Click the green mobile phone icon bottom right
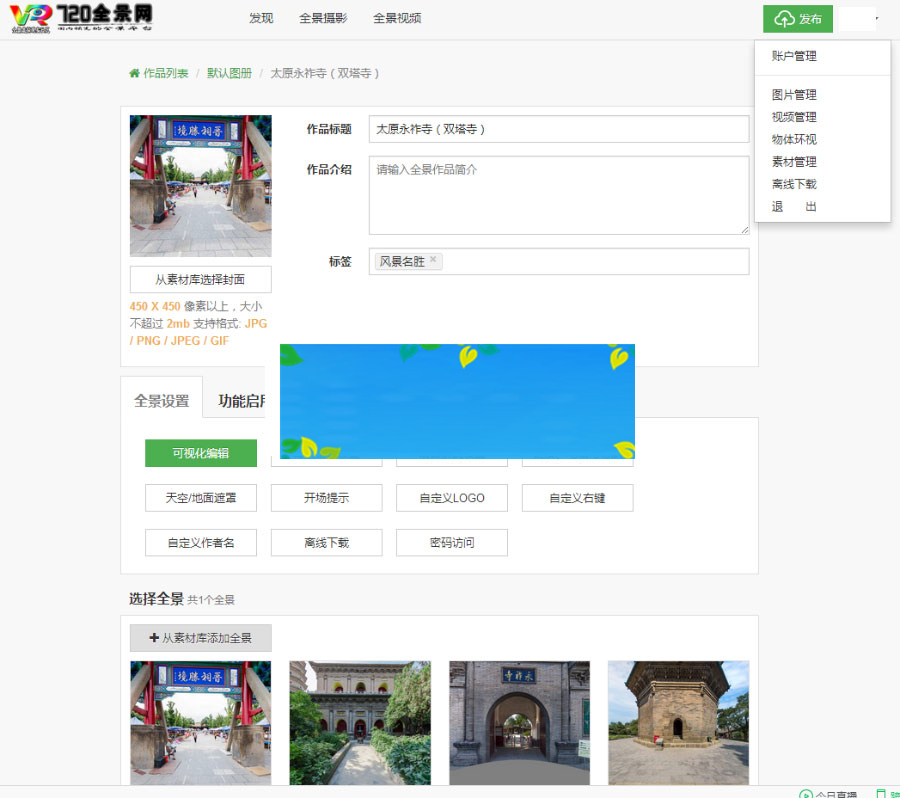900x798 pixels. coord(881,794)
